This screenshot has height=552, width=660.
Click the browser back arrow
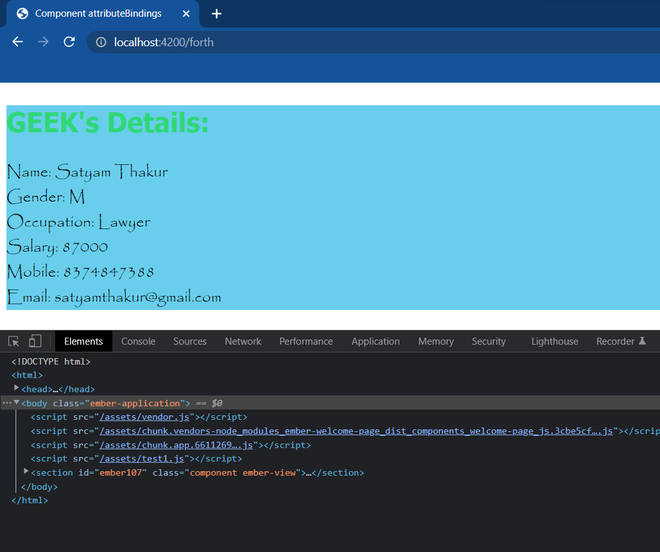17,42
